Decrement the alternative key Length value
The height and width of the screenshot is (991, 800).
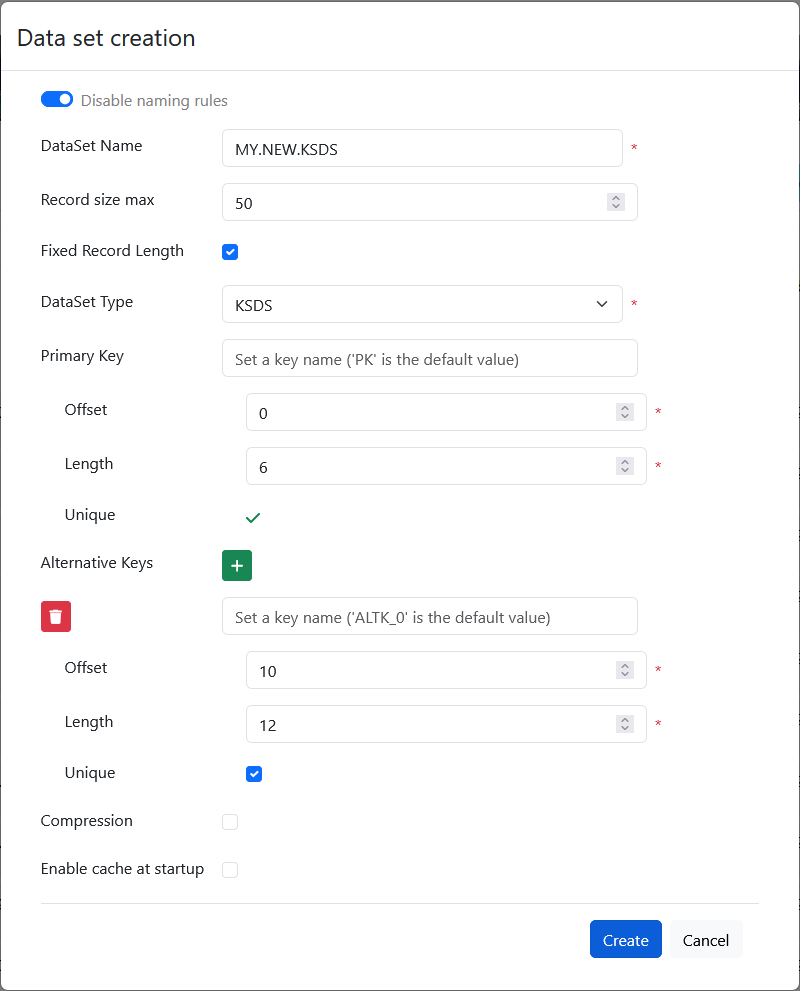coord(624,728)
